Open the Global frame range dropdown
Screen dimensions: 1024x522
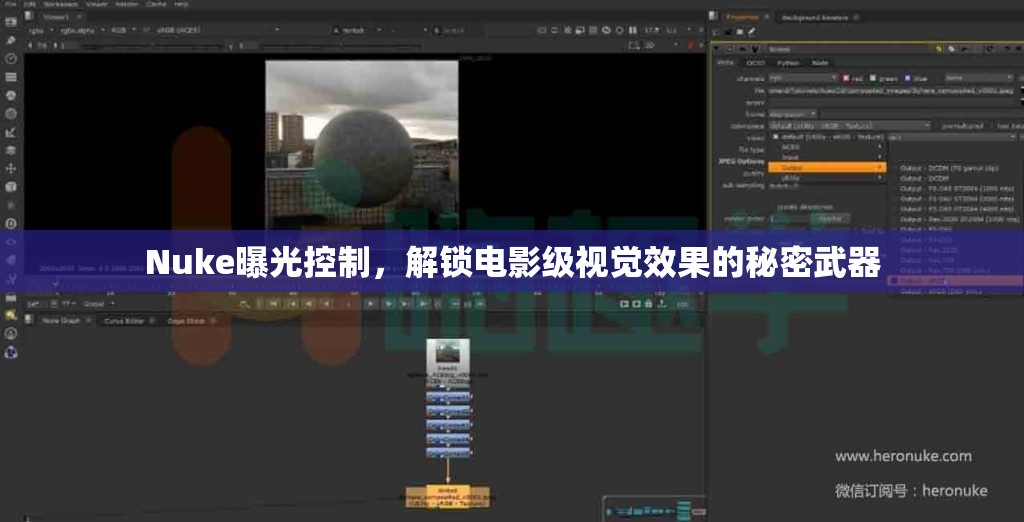(x=99, y=304)
